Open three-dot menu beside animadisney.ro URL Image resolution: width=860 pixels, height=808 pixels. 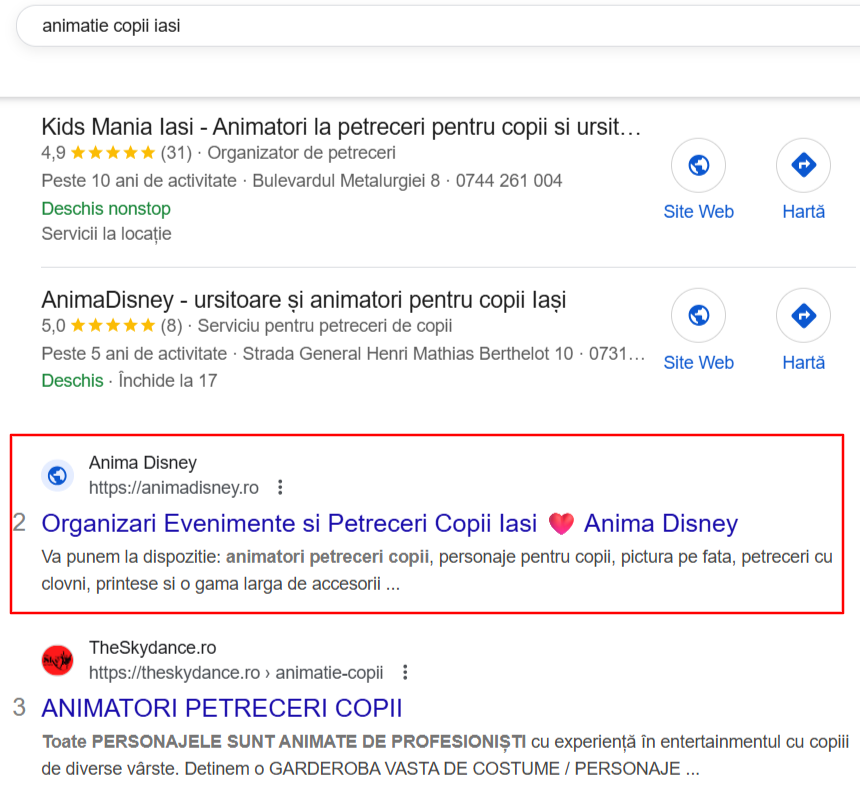(x=280, y=487)
